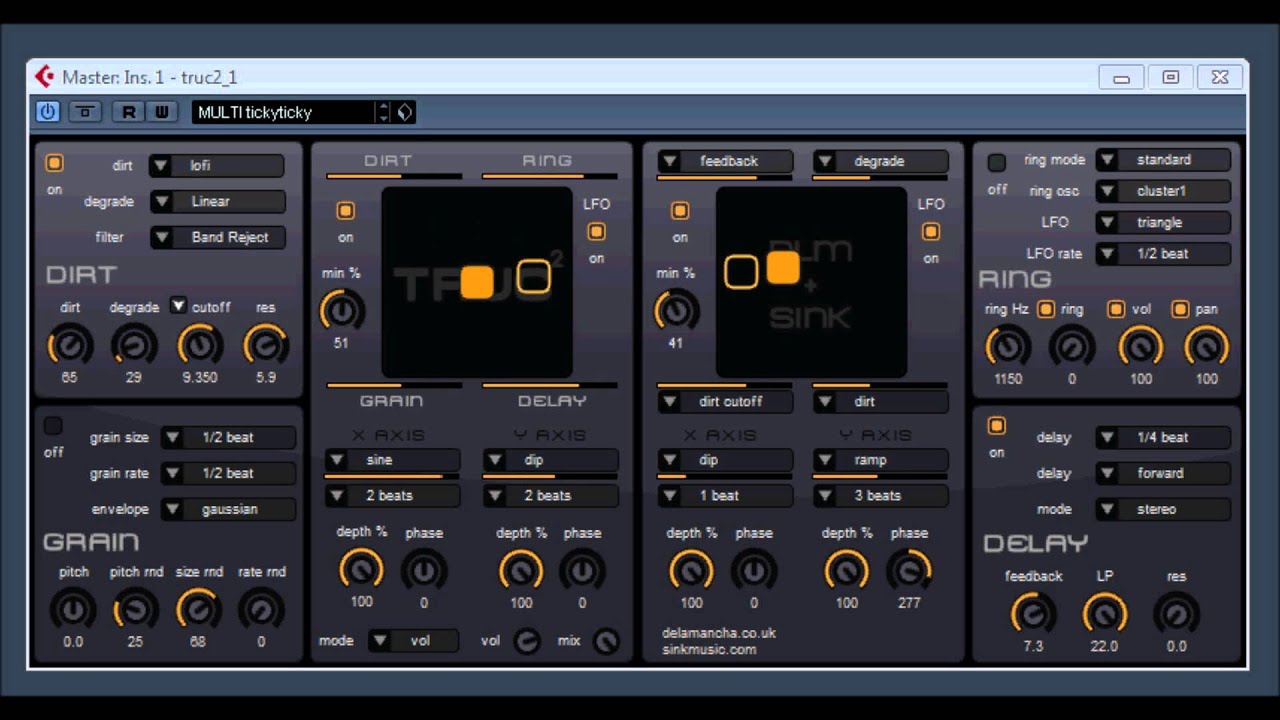1280x720 pixels.
Task: Click the res knob showing 5.9
Action: tap(265, 346)
